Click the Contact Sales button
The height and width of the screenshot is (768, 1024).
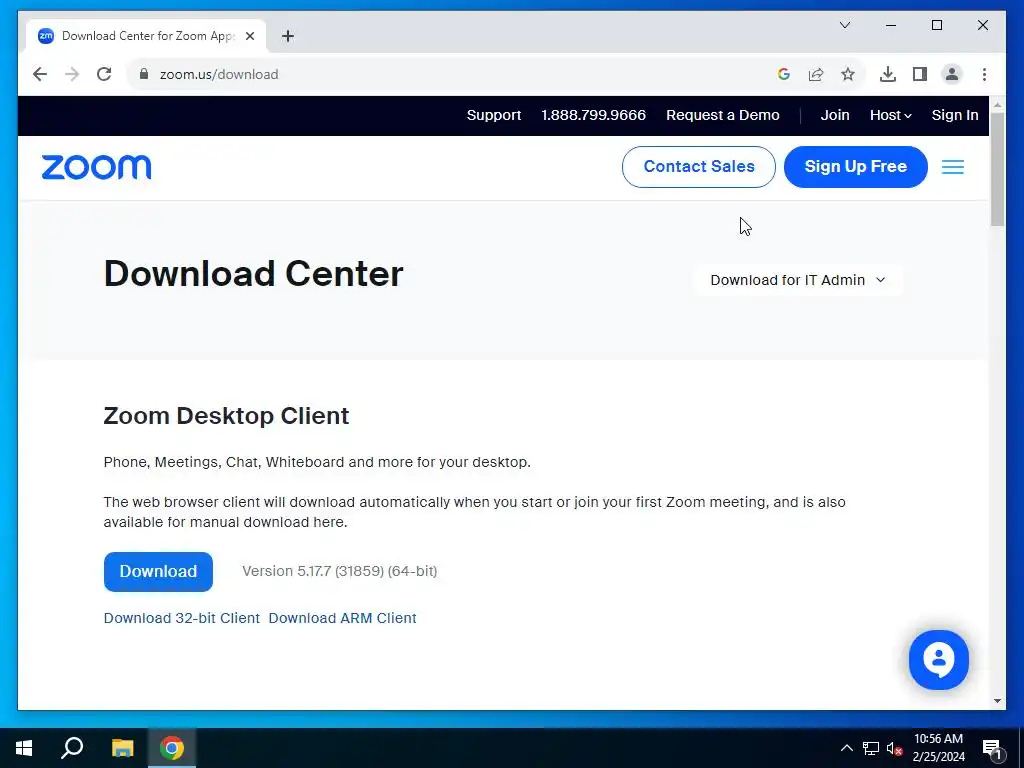coord(699,167)
